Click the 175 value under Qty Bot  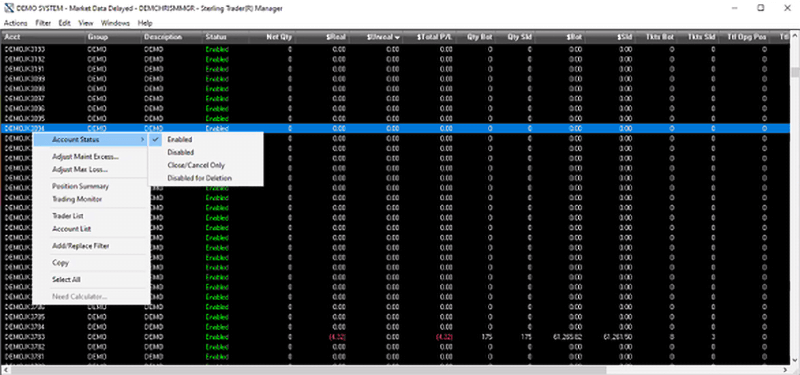click(487, 337)
